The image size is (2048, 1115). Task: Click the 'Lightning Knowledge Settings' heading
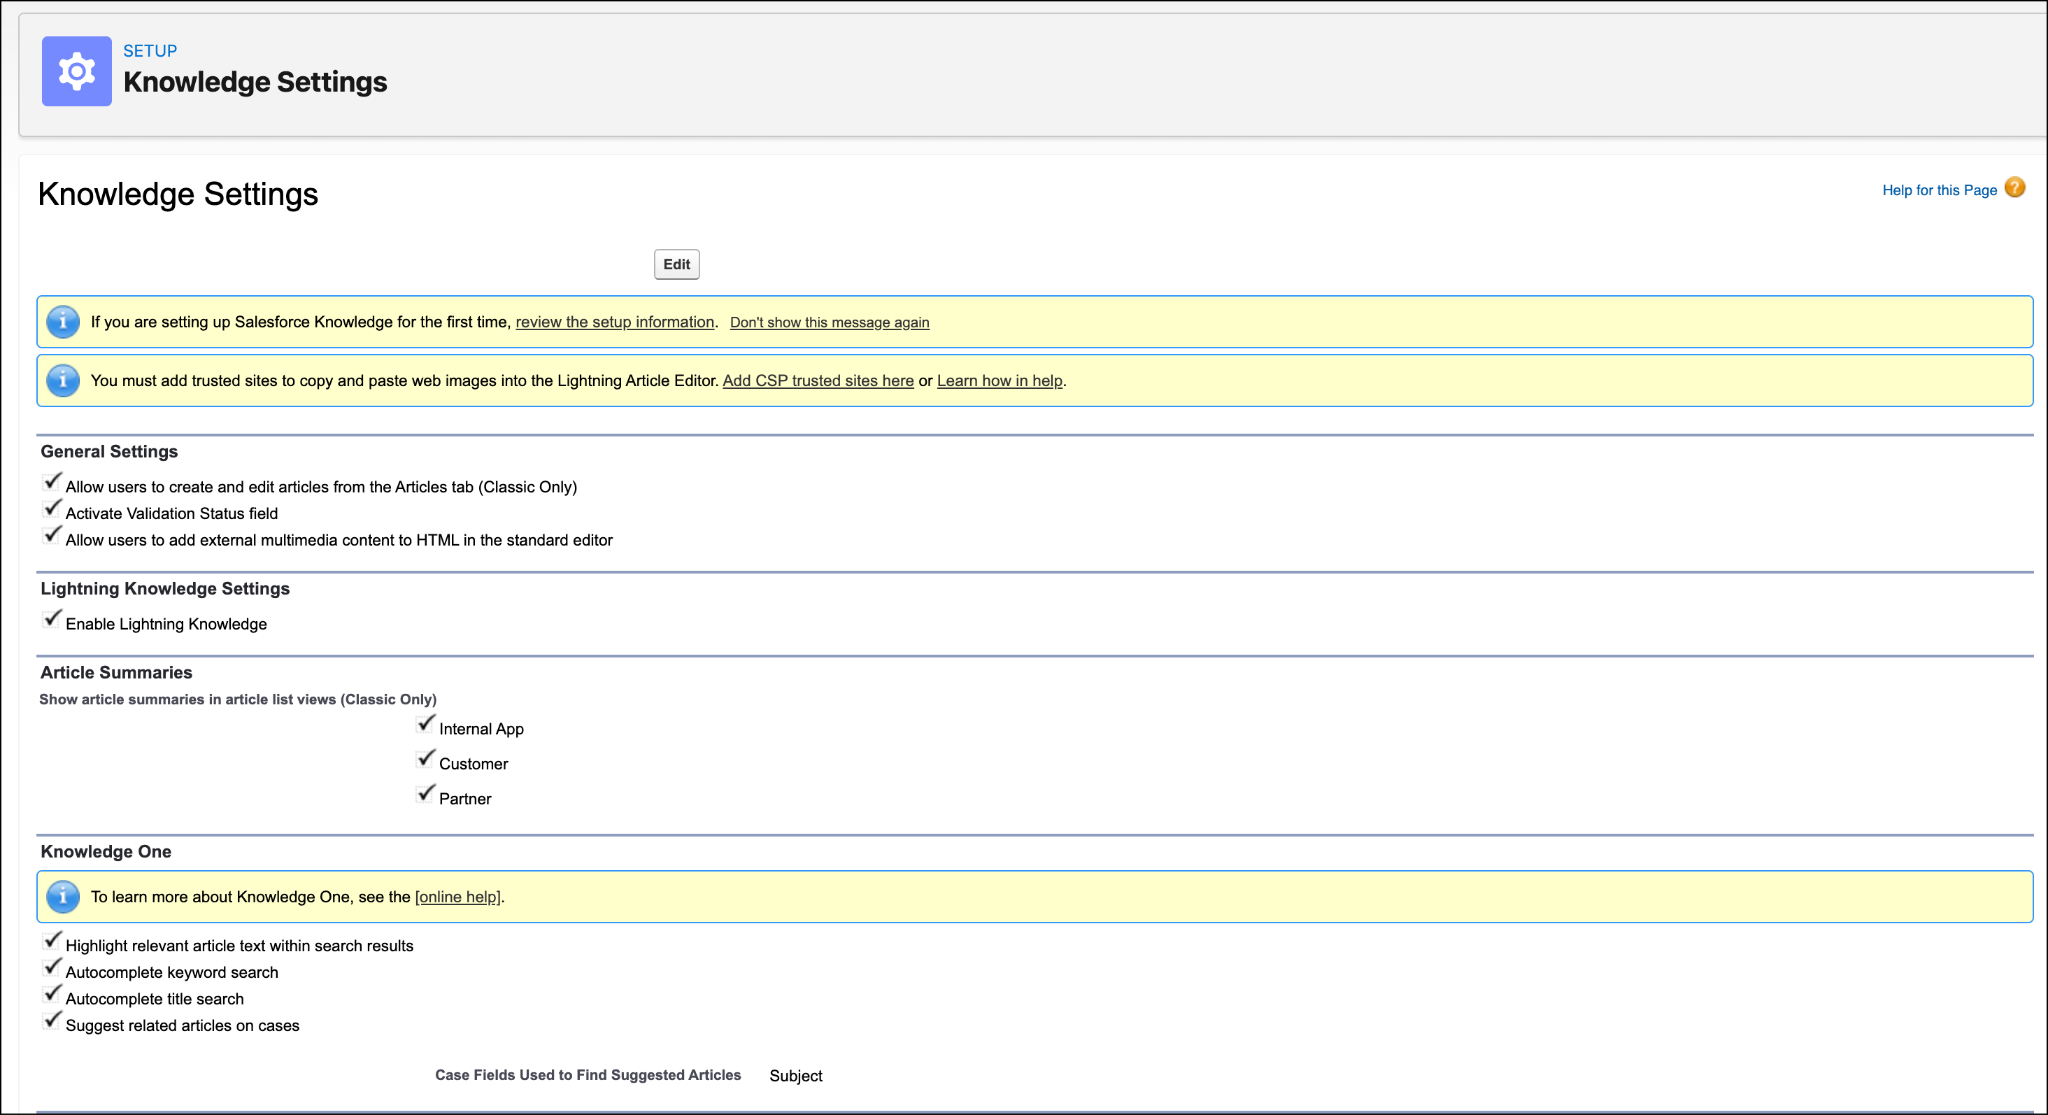click(165, 589)
